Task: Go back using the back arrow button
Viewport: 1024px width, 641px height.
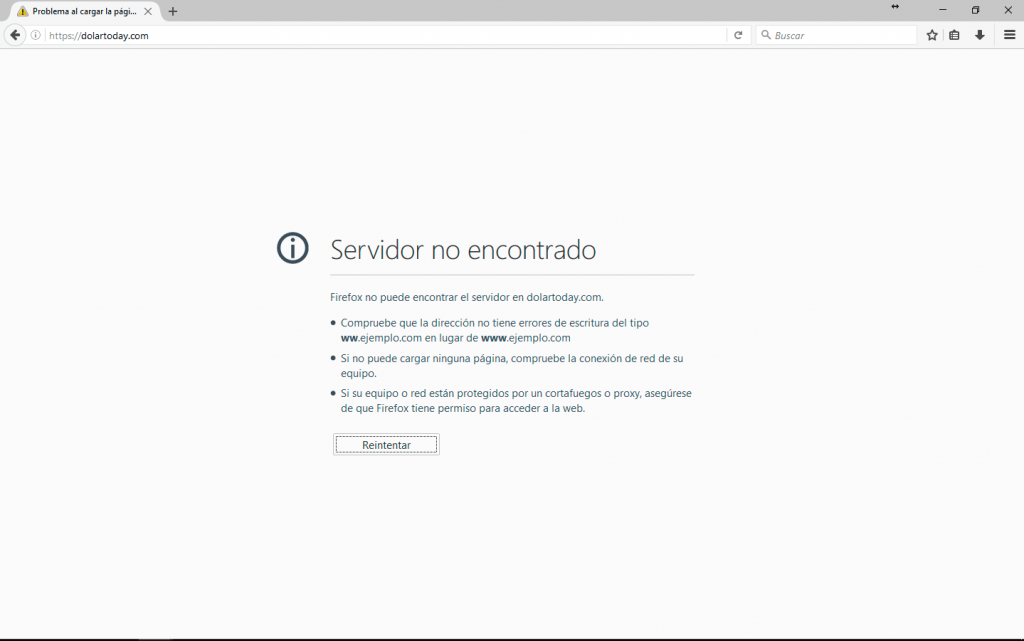Action: click(x=15, y=35)
